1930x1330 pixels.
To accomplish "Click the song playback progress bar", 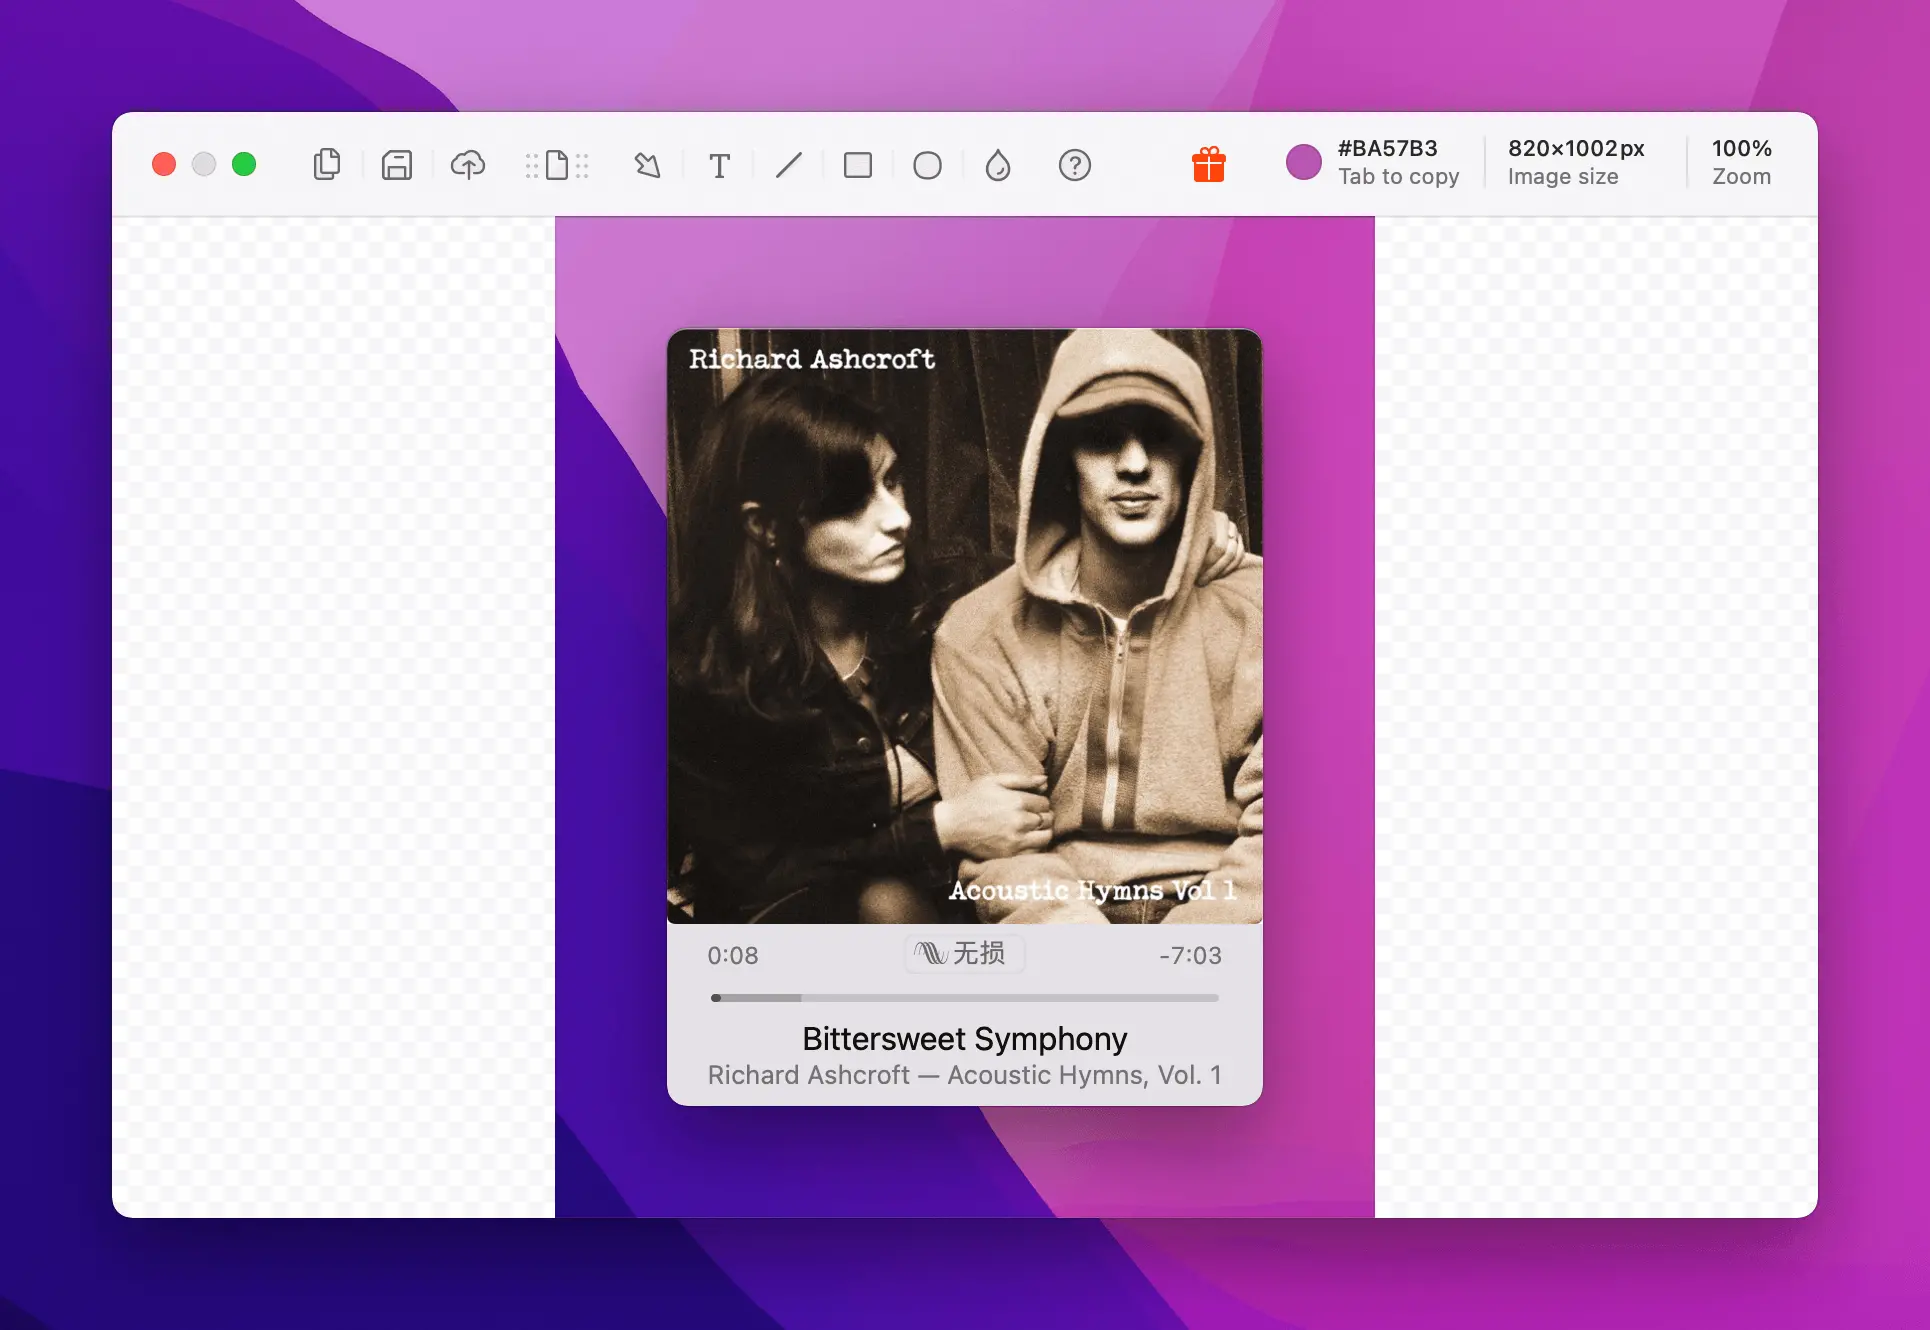I will [x=965, y=998].
